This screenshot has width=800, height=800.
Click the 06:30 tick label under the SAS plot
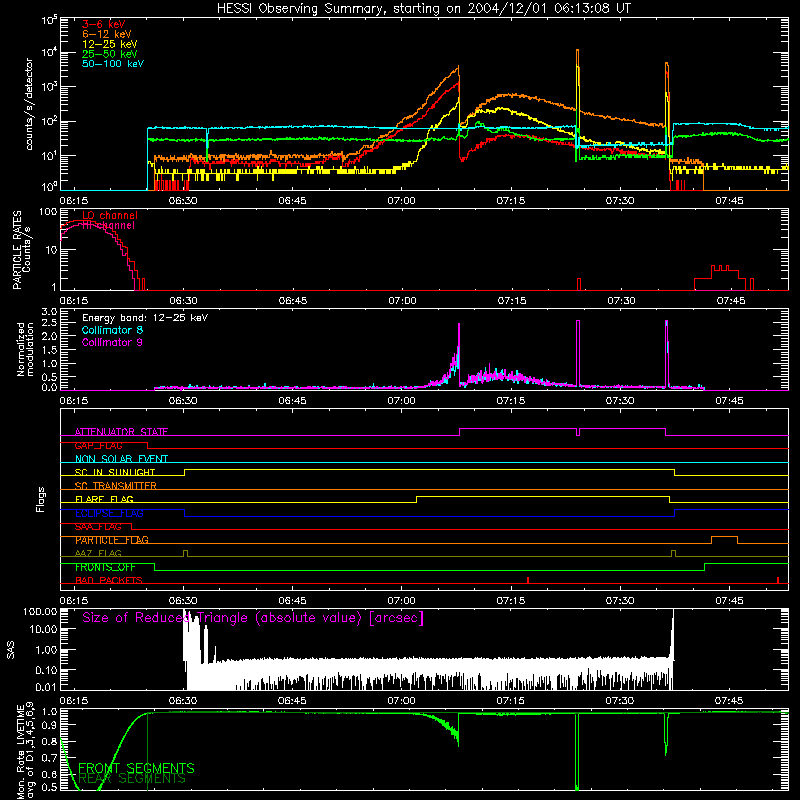(183, 701)
